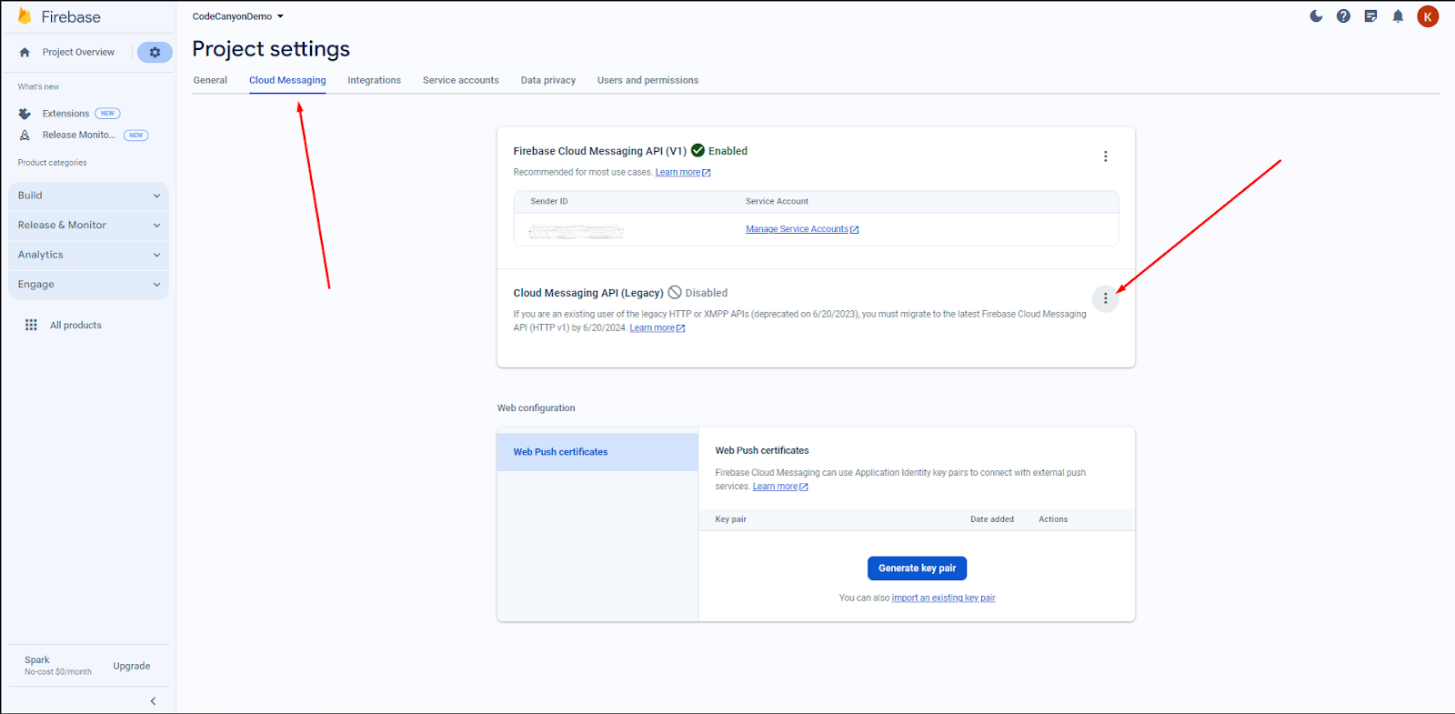Open project settings gear icon
This screenshot has width=1455, height=714.
tap(155, 52)
